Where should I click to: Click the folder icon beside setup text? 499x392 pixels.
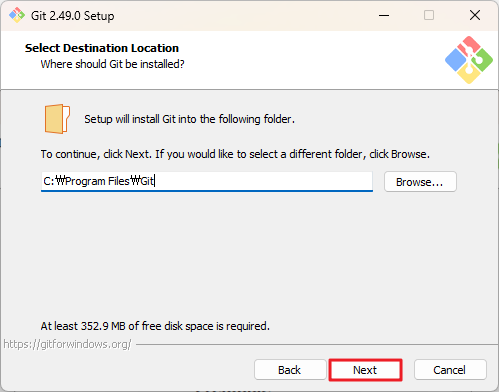(57, 119)
